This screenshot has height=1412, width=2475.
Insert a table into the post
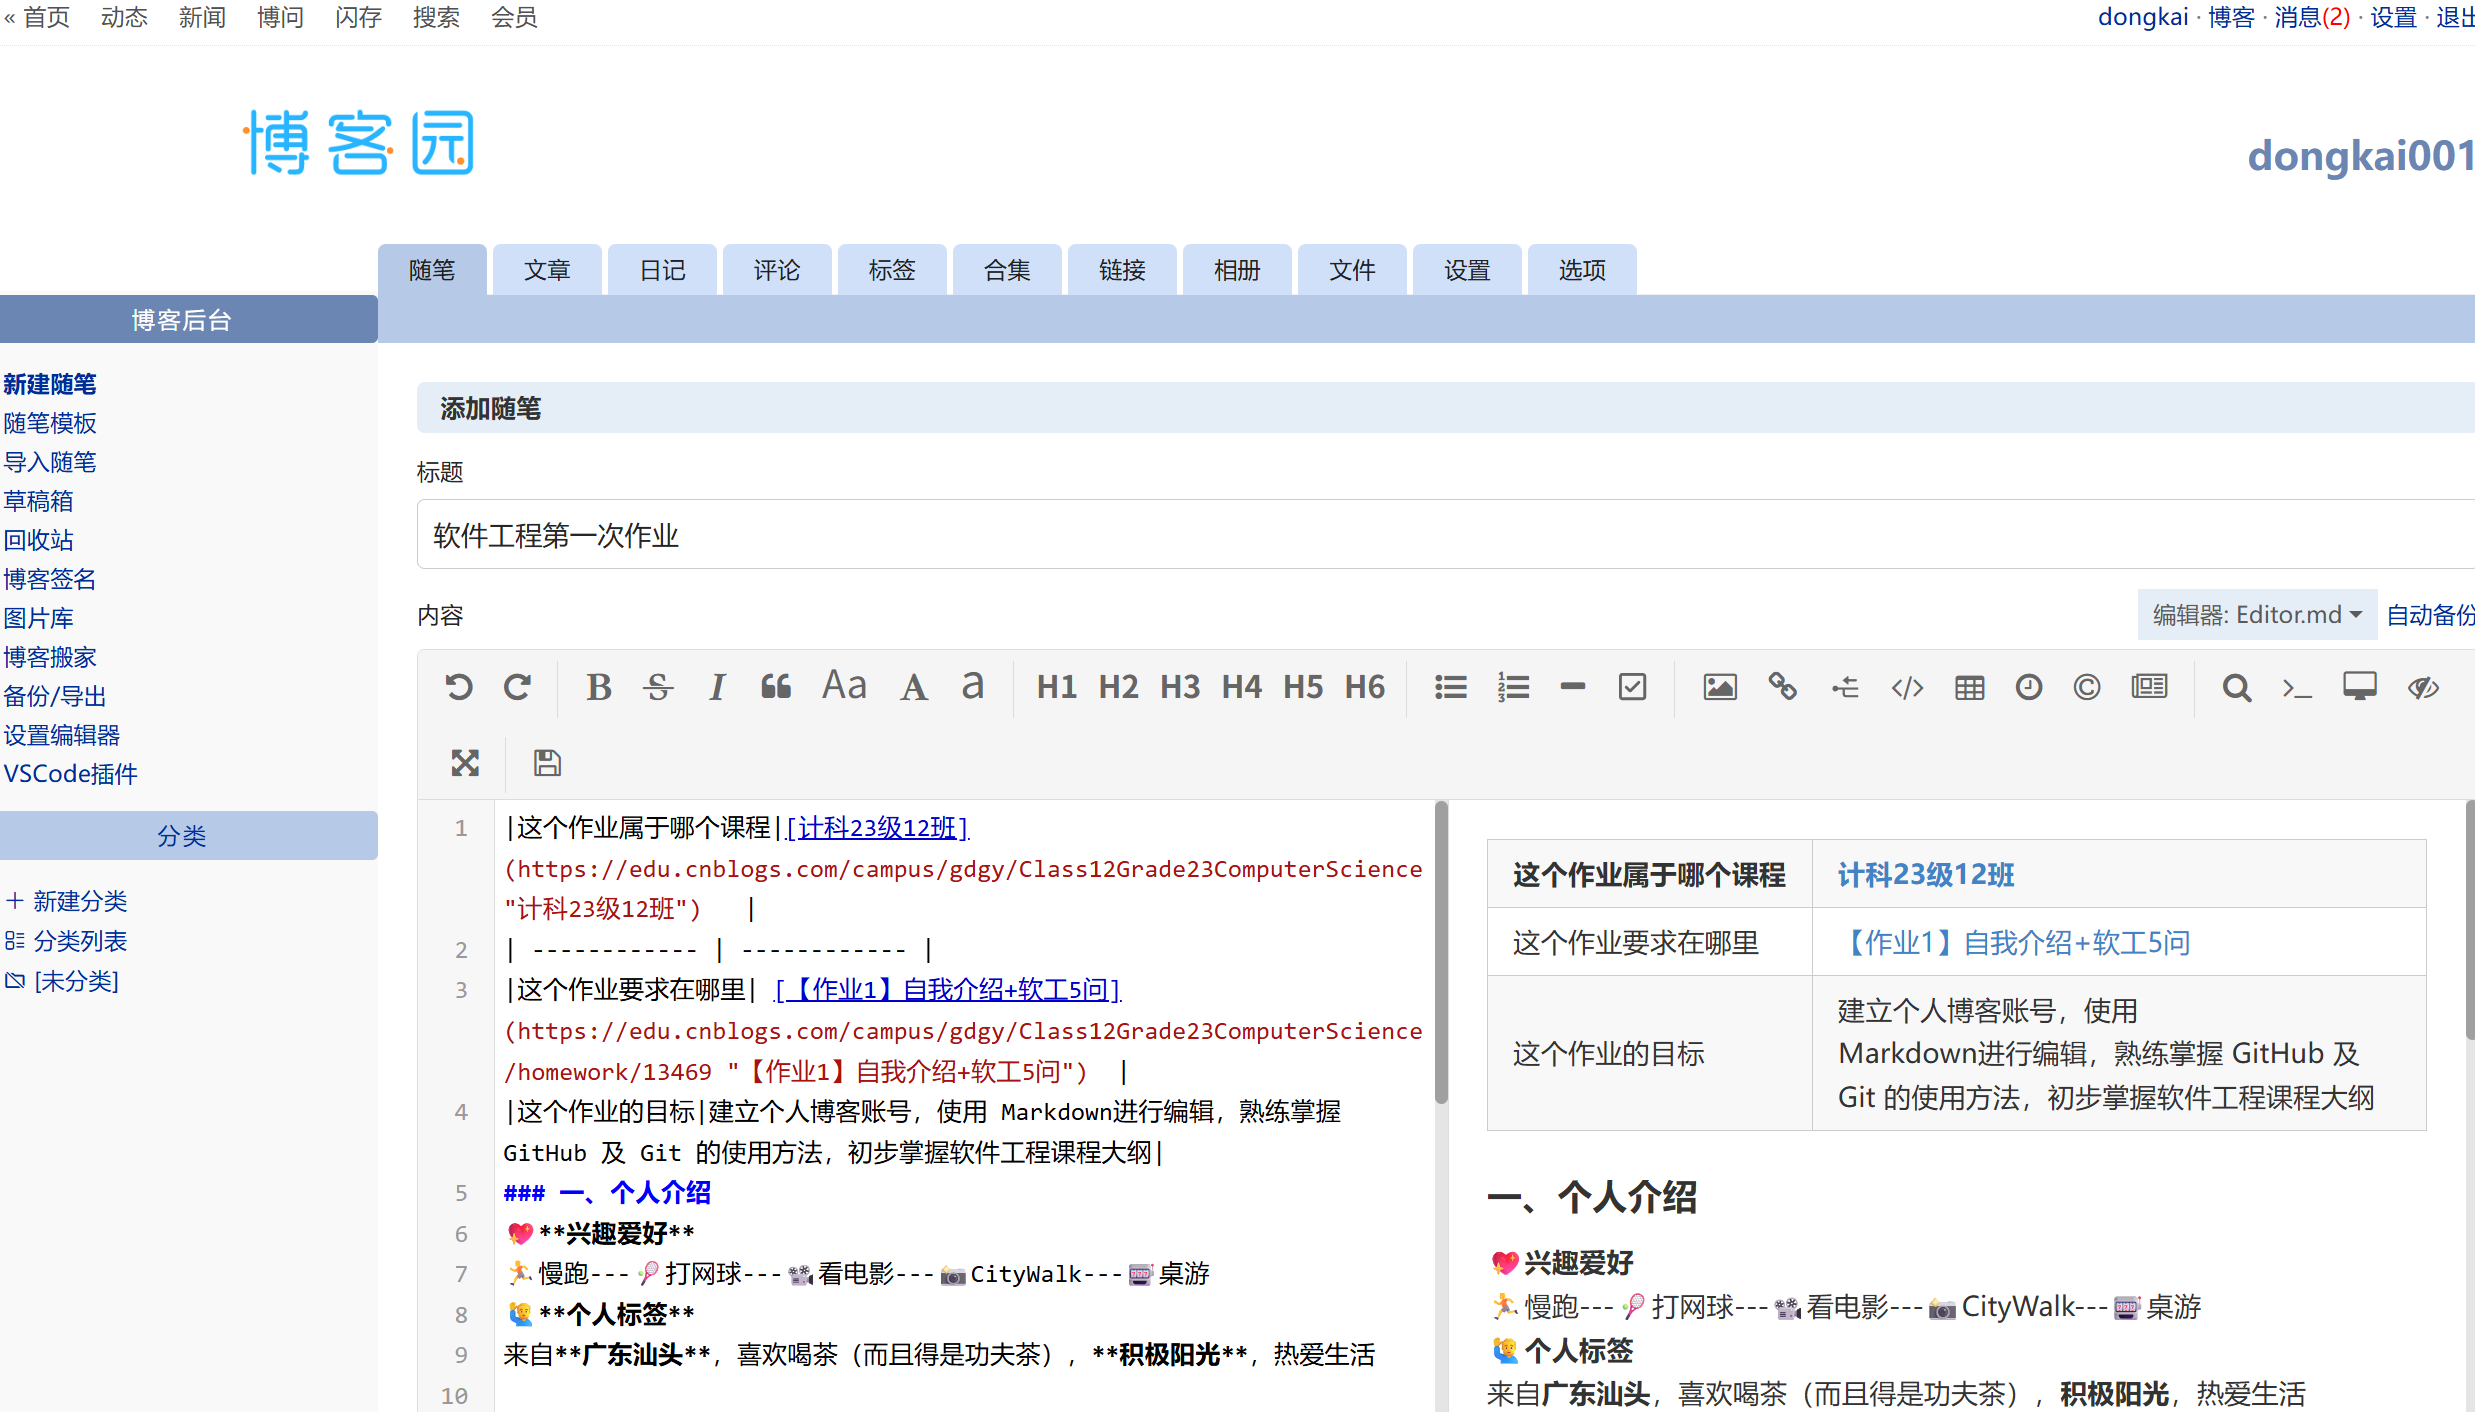point(1969,687)
